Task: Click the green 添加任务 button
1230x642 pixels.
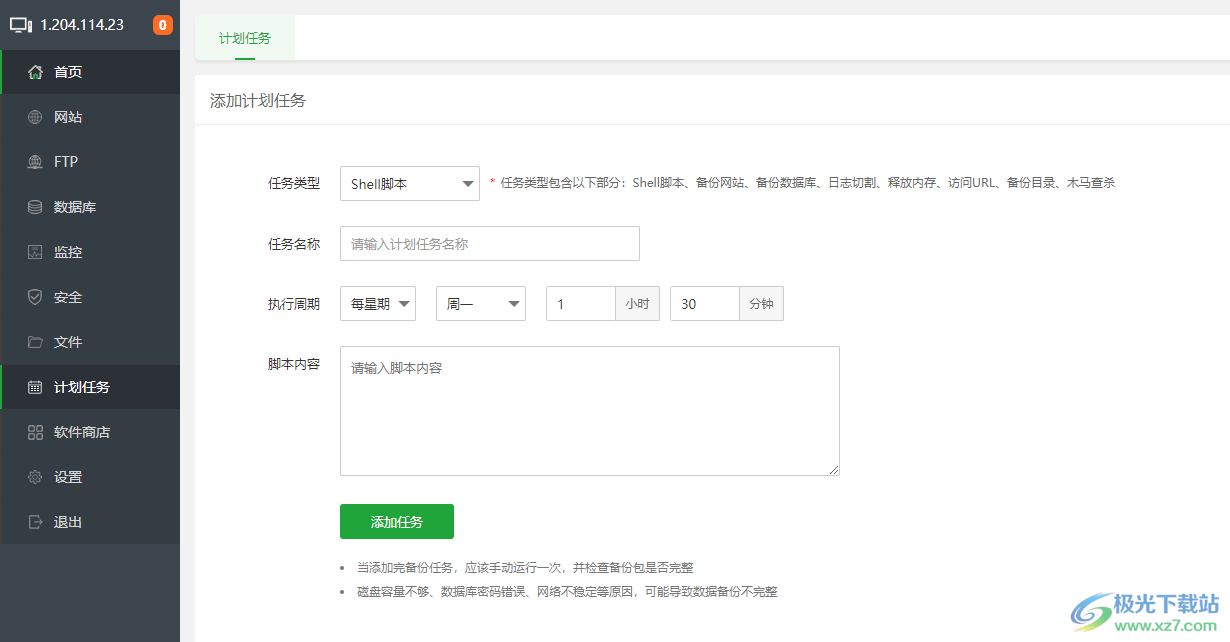Action: pyautogui.click(x=397, y=522)
